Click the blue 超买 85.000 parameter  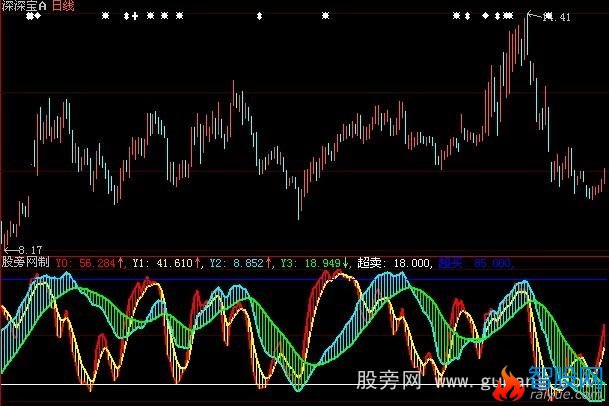[475, 263]
